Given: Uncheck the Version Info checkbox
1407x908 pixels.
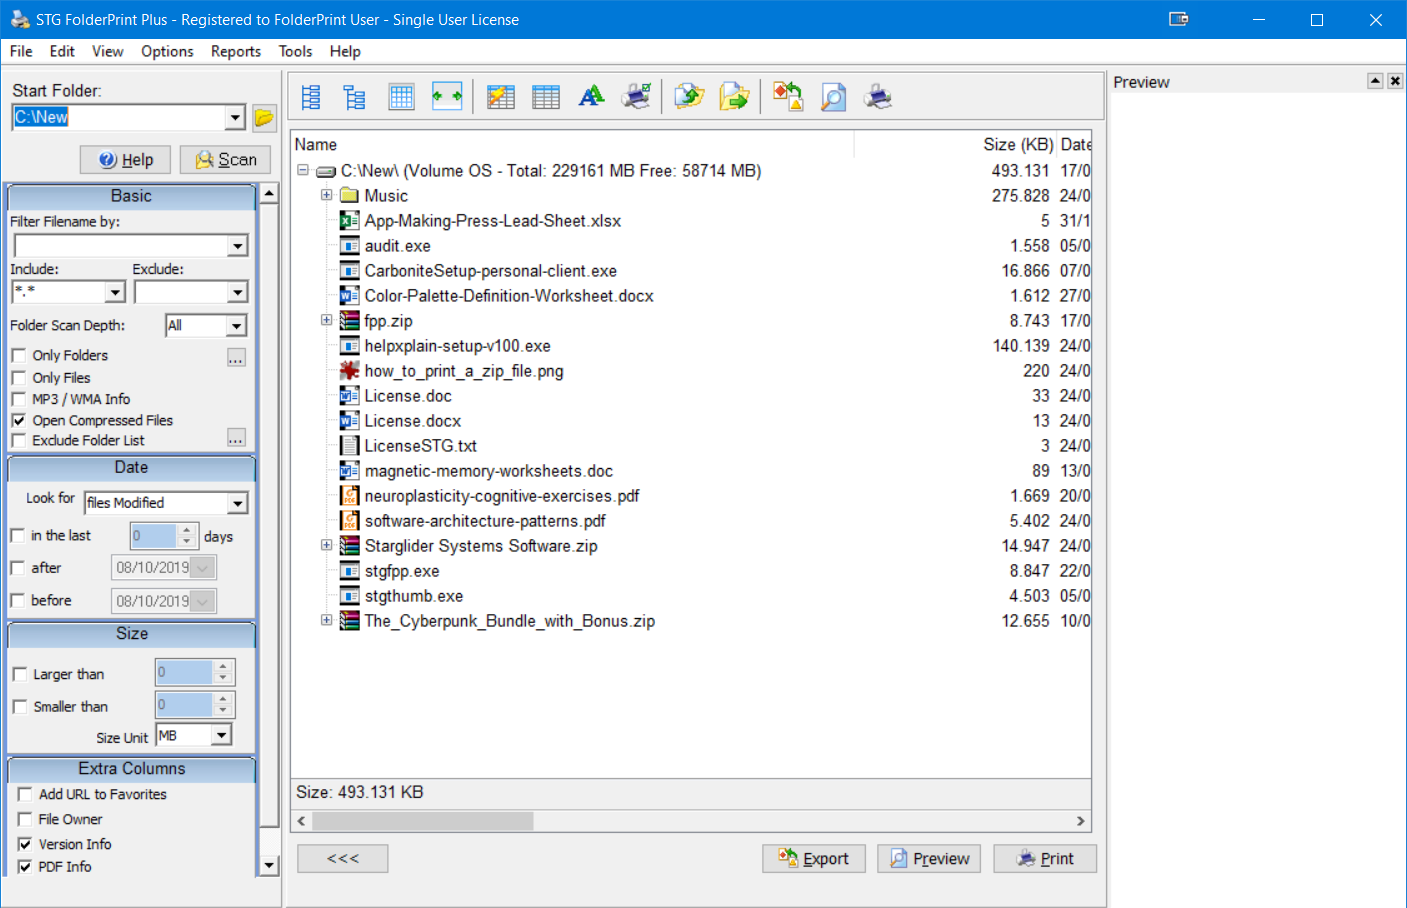Looking at the screenshot, I should [x=25, y=844].
